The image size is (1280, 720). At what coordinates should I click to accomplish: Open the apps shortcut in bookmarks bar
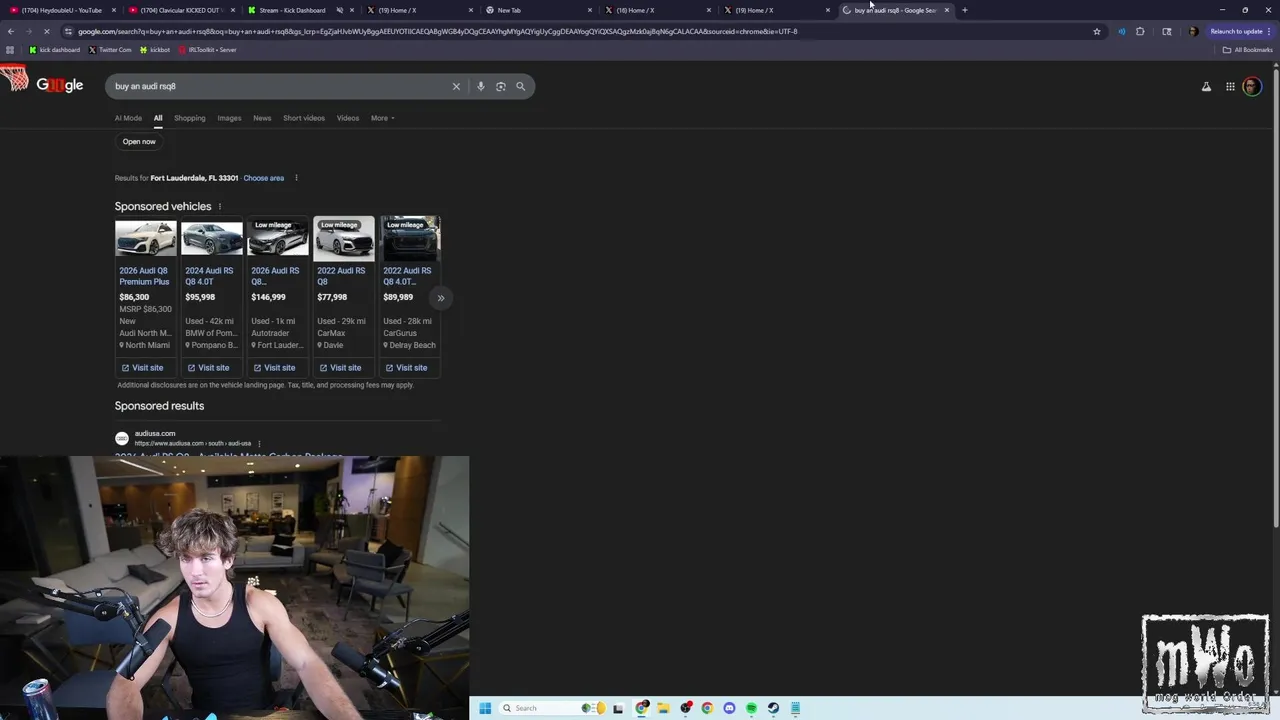point(10,50)
